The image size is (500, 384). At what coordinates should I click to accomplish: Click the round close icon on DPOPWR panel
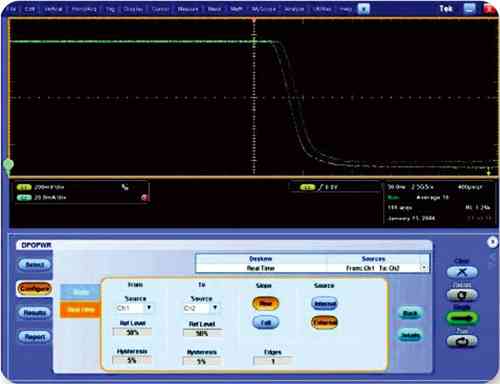pyautogui.click(x=492, y=242)
